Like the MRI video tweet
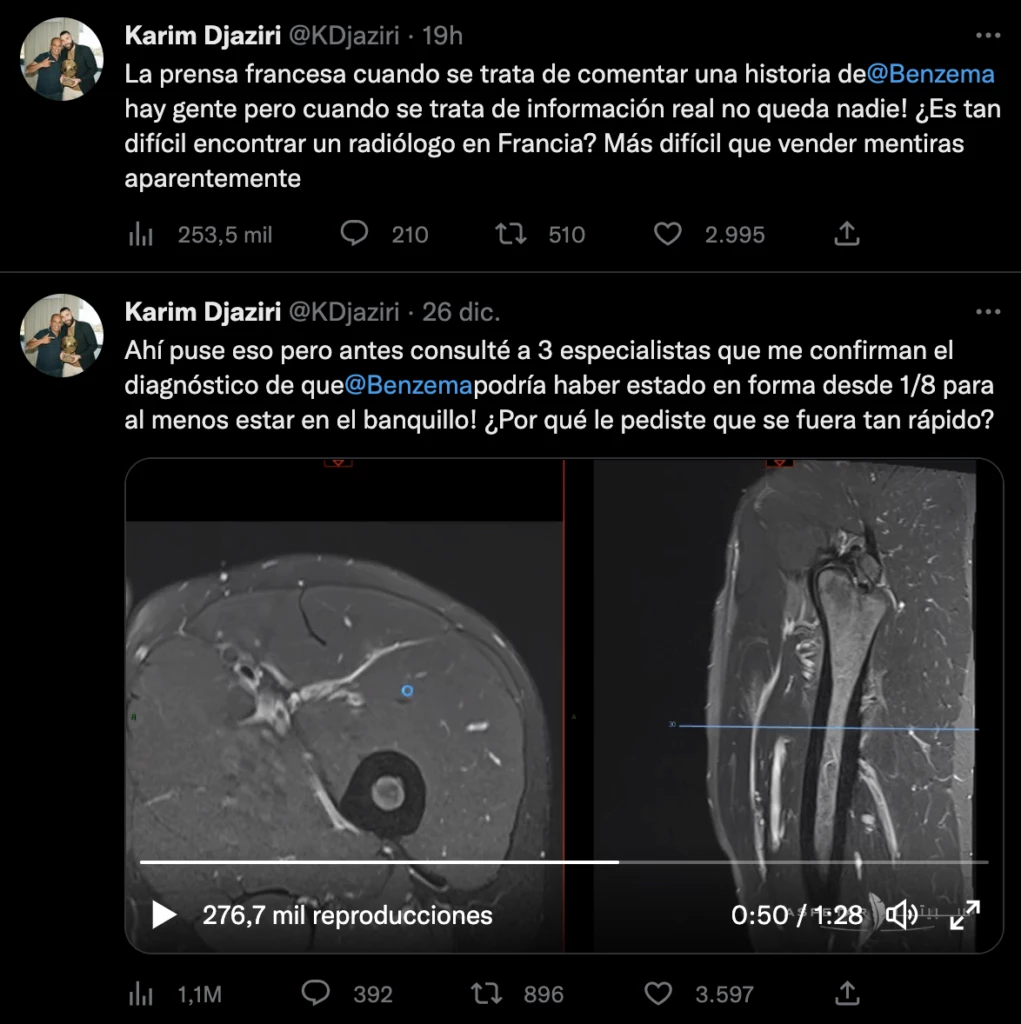This screenshot has height=1024, width=1021. click(658, 993)
